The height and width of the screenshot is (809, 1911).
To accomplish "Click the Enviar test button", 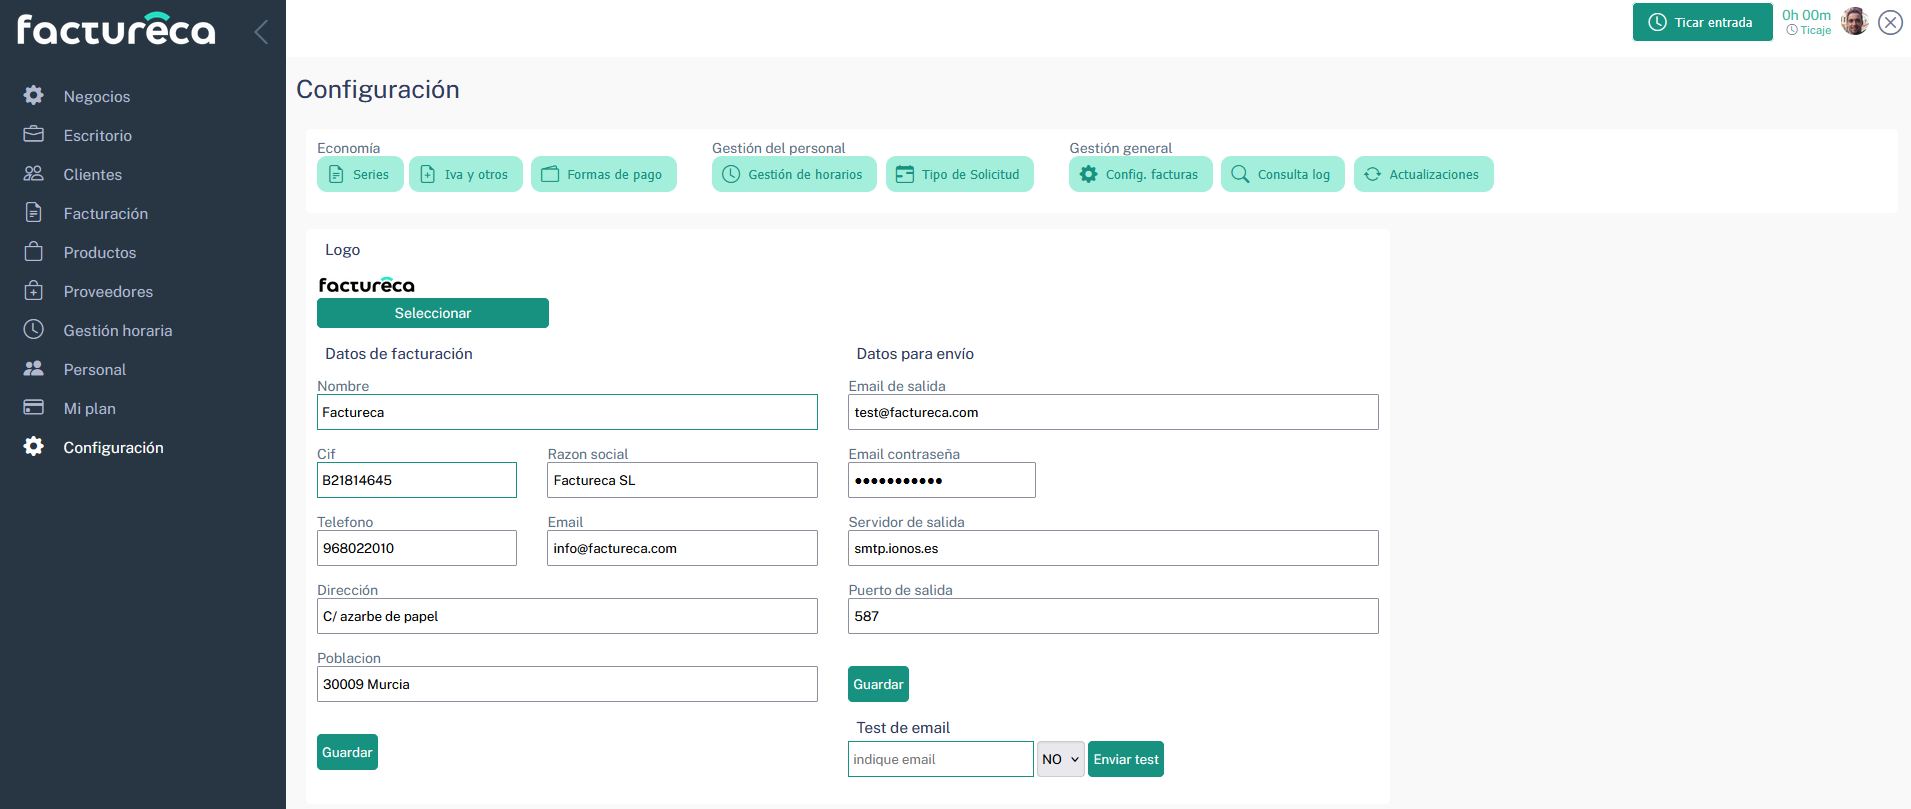I will click(x=1126, y=759).
